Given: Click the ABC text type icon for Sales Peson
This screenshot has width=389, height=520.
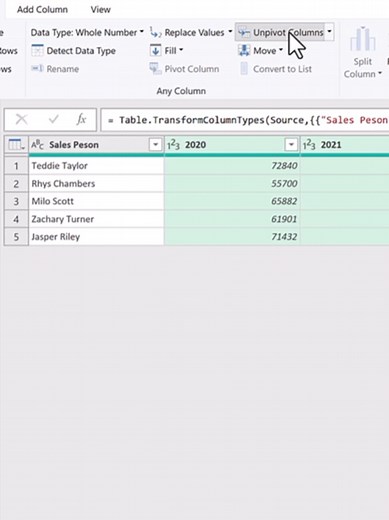Looking at the screenshot, I should (37, 145).
